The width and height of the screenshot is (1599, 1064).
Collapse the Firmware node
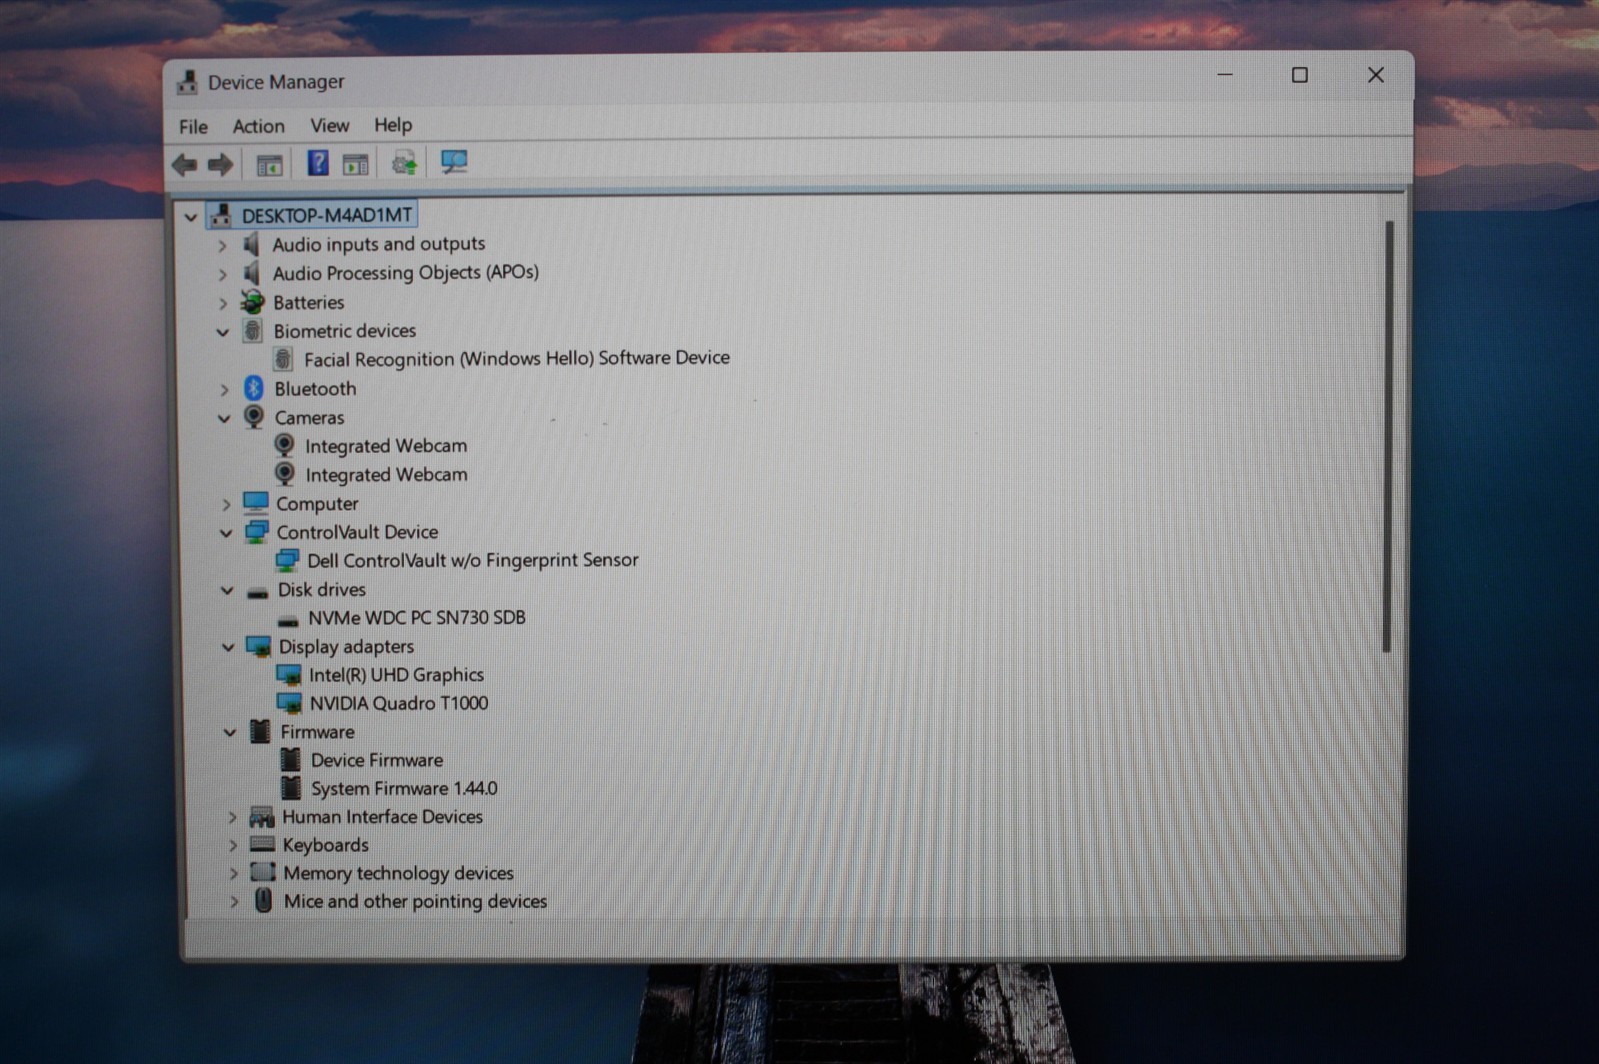point(230,733)
